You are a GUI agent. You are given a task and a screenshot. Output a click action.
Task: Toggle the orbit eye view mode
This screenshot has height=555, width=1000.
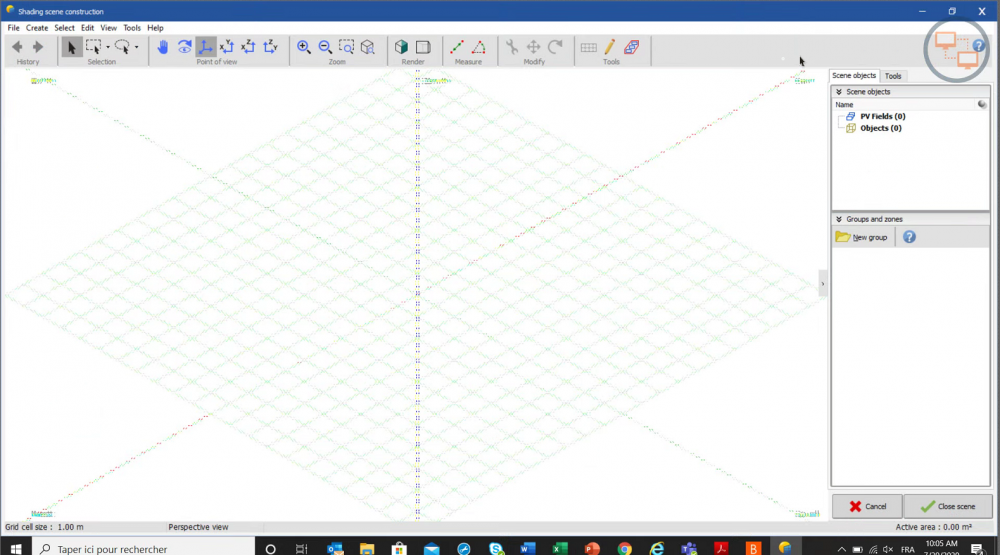pyautogui.click(x=185, y=47)
